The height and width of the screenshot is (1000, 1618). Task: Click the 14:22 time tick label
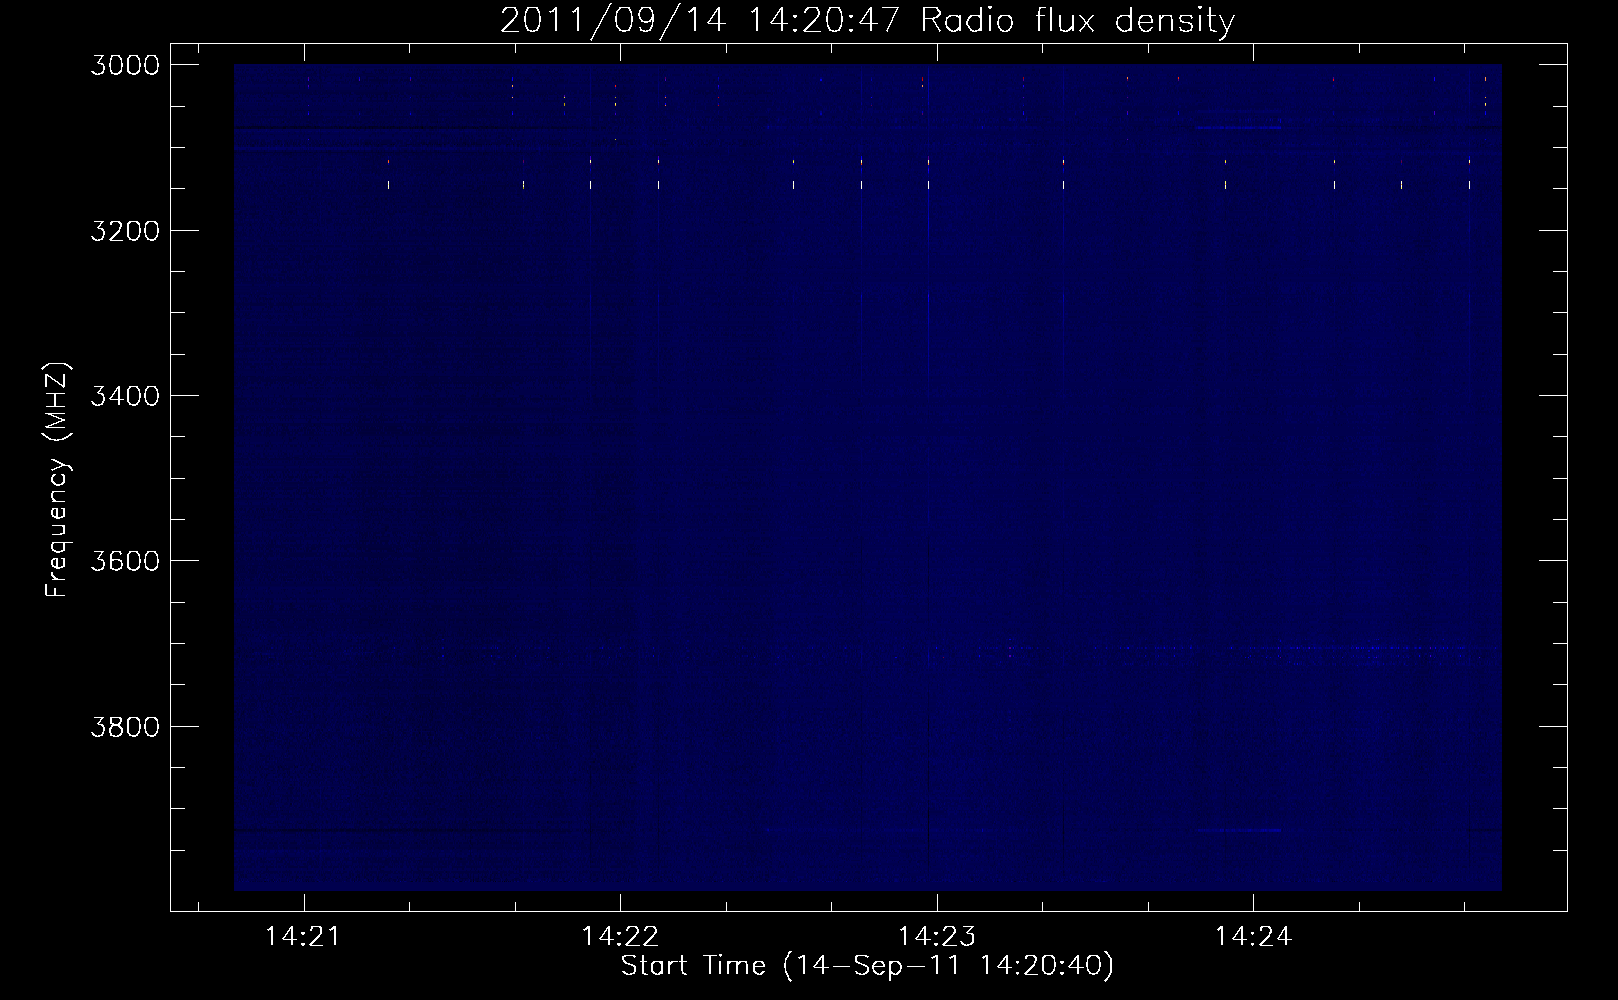620,936
